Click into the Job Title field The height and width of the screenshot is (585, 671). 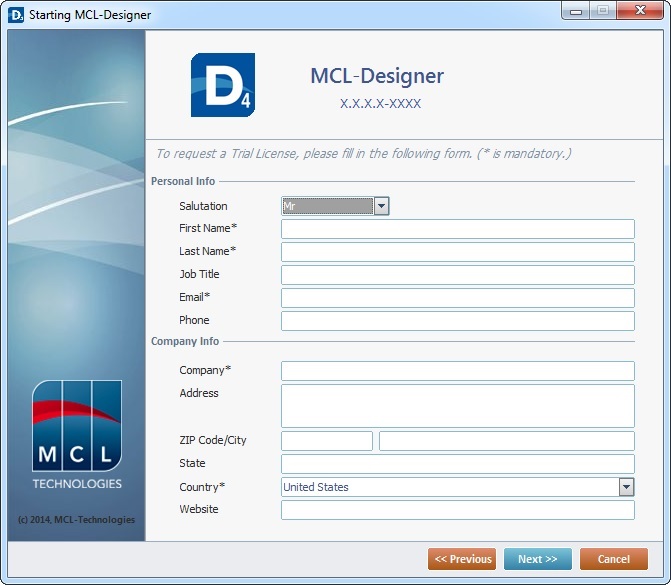(457, 275)
